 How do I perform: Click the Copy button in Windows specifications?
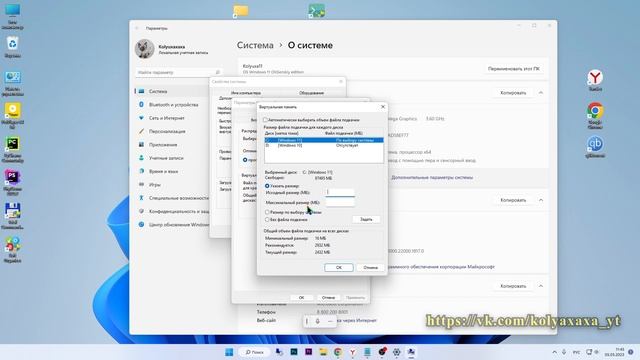point(513,200)
